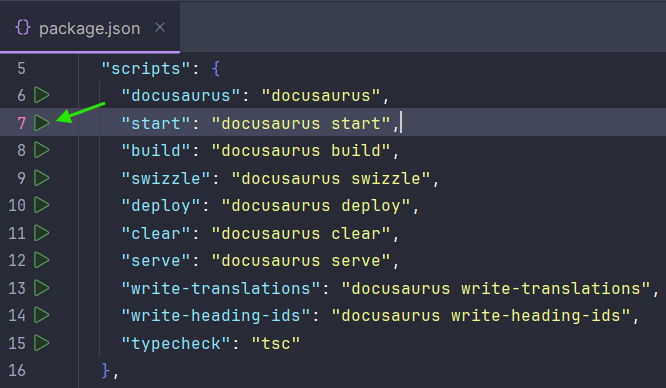Click the "docusaurus write-heading-ids" value

[481, 316]
